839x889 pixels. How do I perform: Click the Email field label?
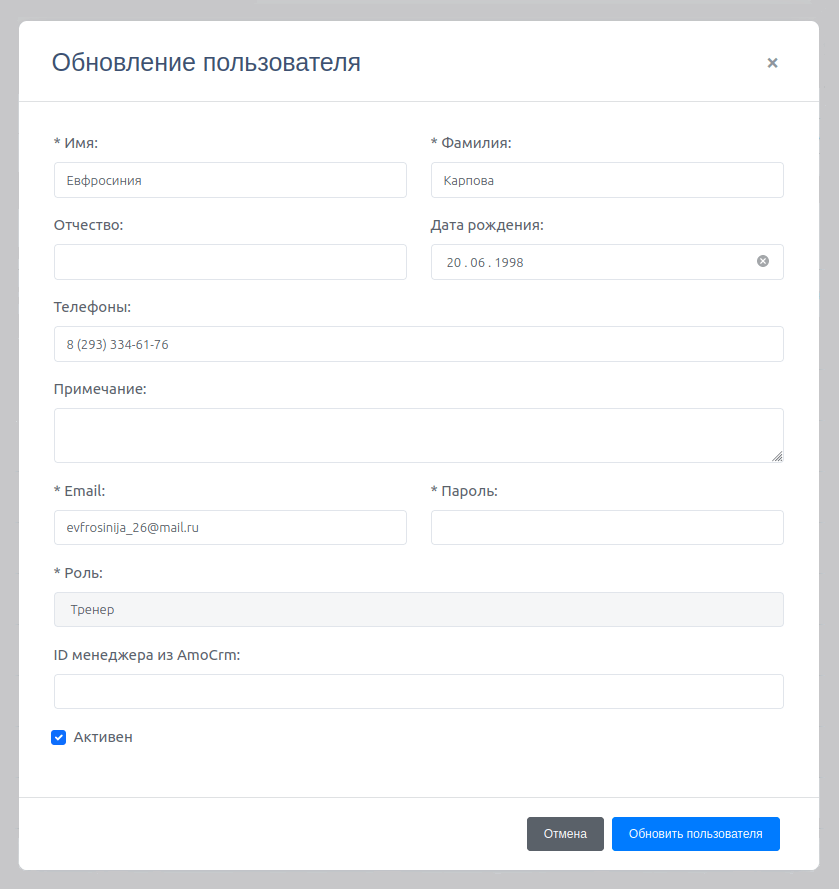coord(80,491)
